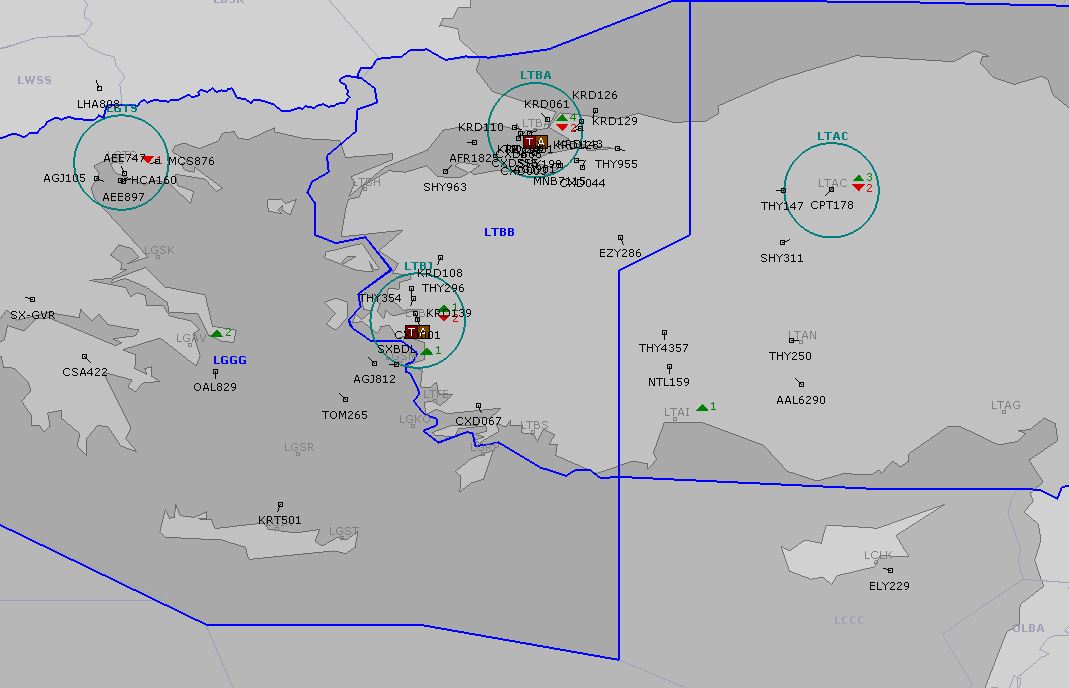Select the LTAI airport label
This screenshot has width=1069, height=688.
[x=677, y=413]
